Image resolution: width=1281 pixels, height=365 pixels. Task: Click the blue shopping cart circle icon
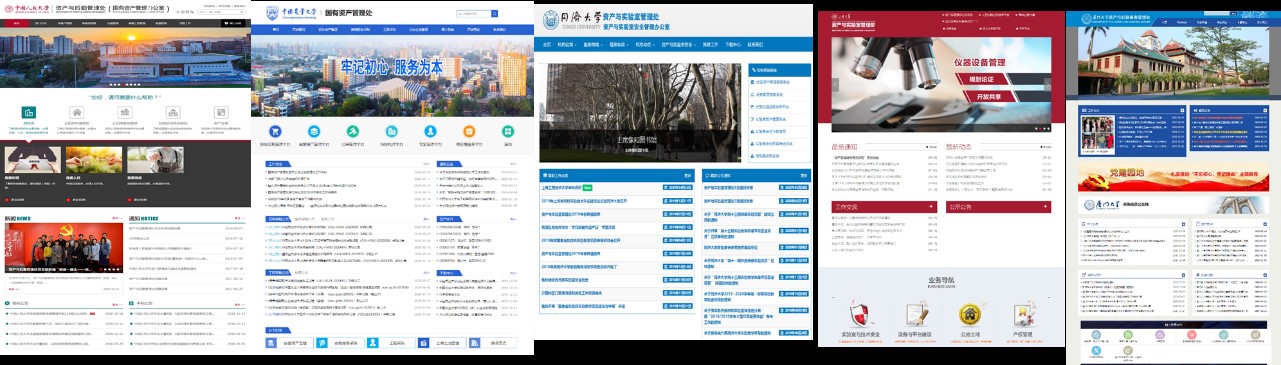click(x=274, y=131)
